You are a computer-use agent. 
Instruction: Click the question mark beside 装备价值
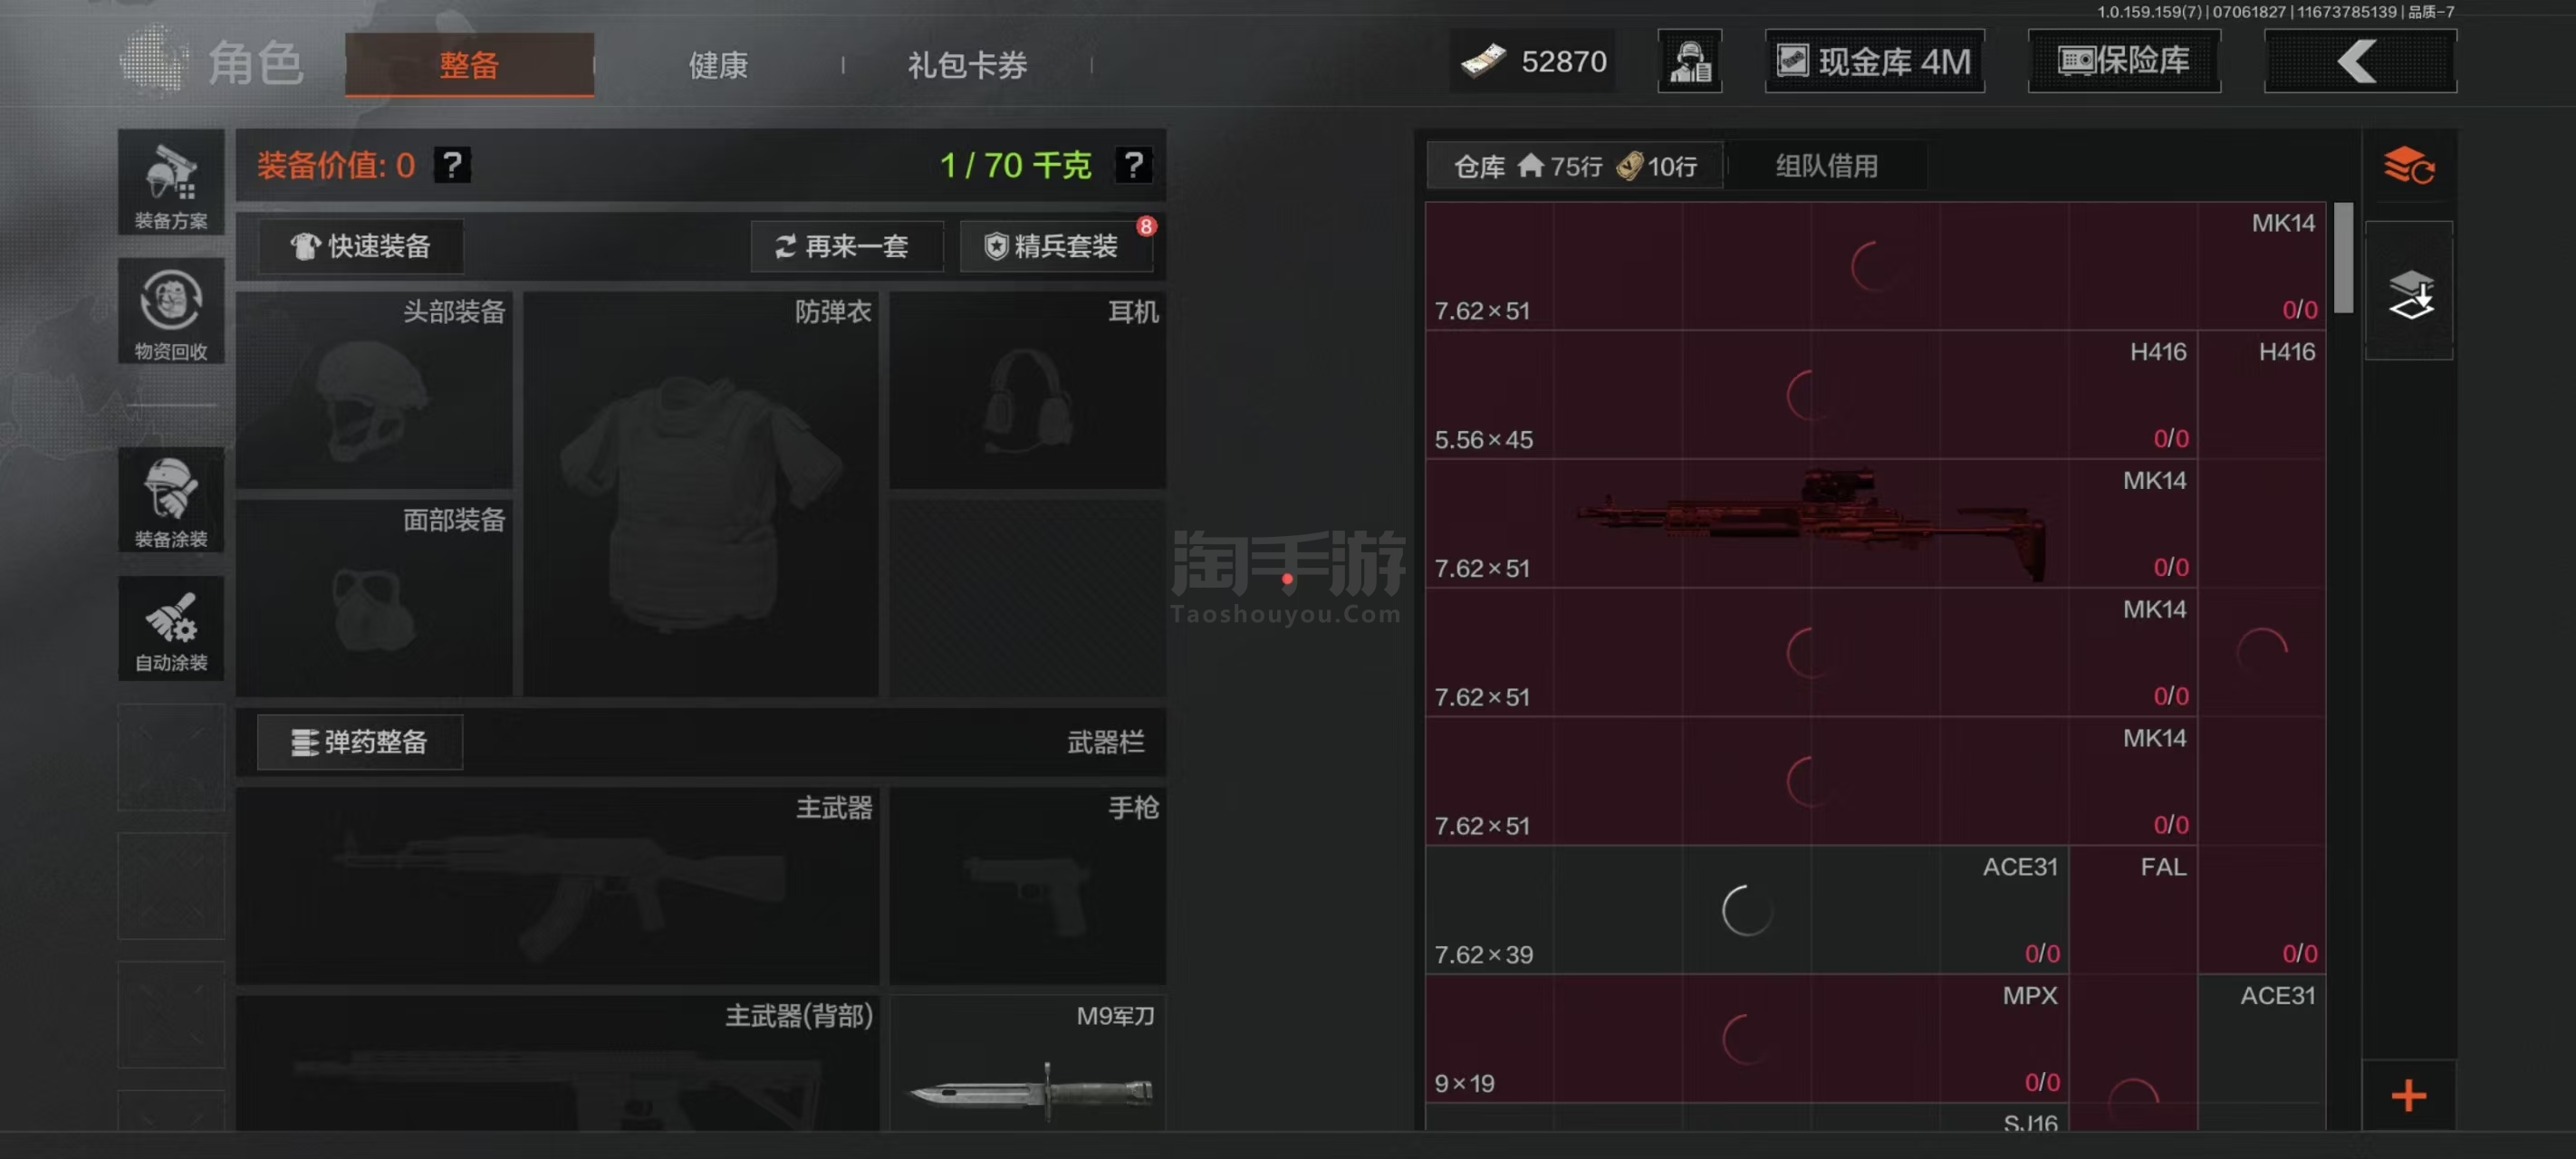point(452,164)
